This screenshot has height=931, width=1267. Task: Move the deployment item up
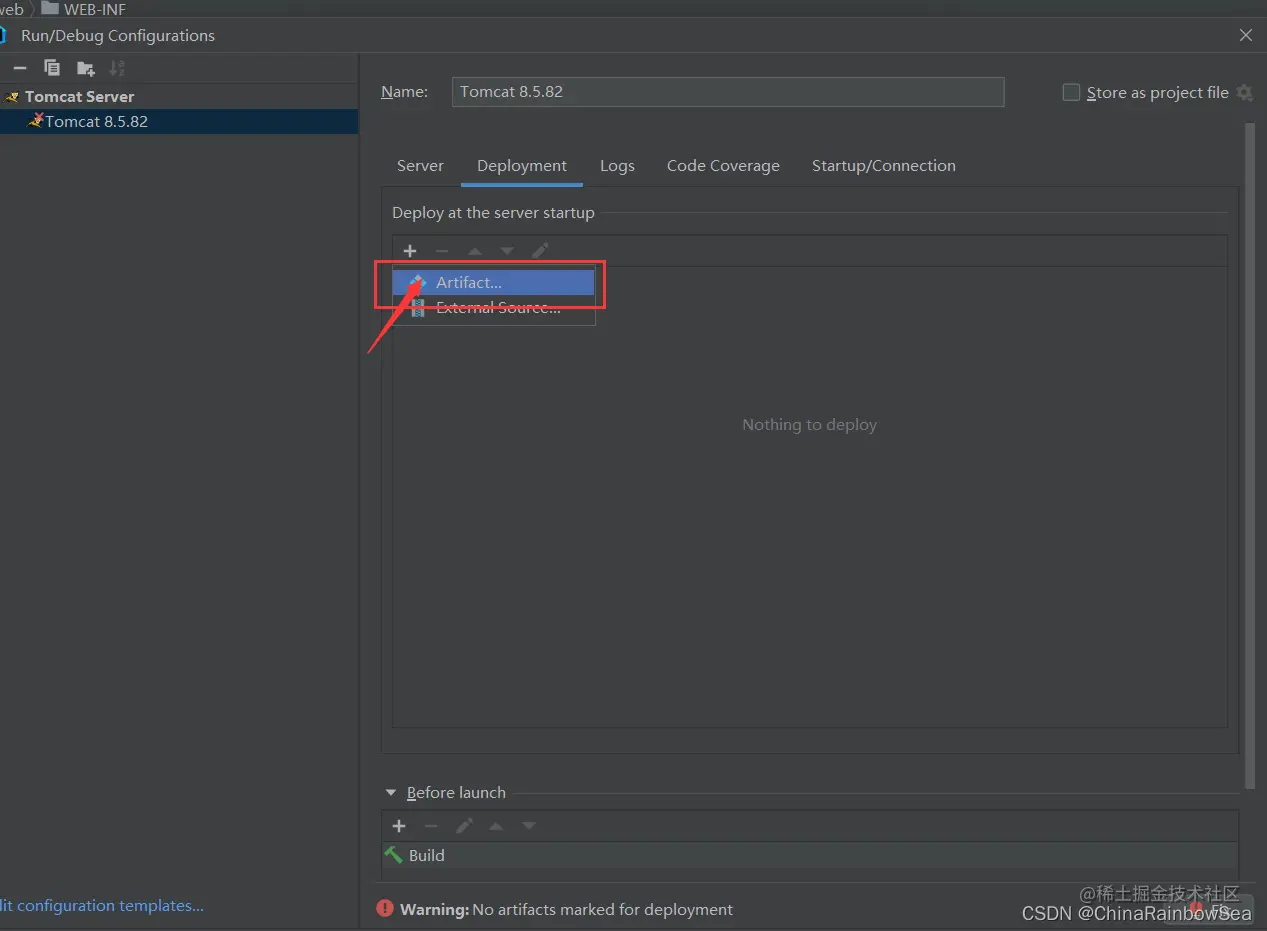tap(475, 251)
